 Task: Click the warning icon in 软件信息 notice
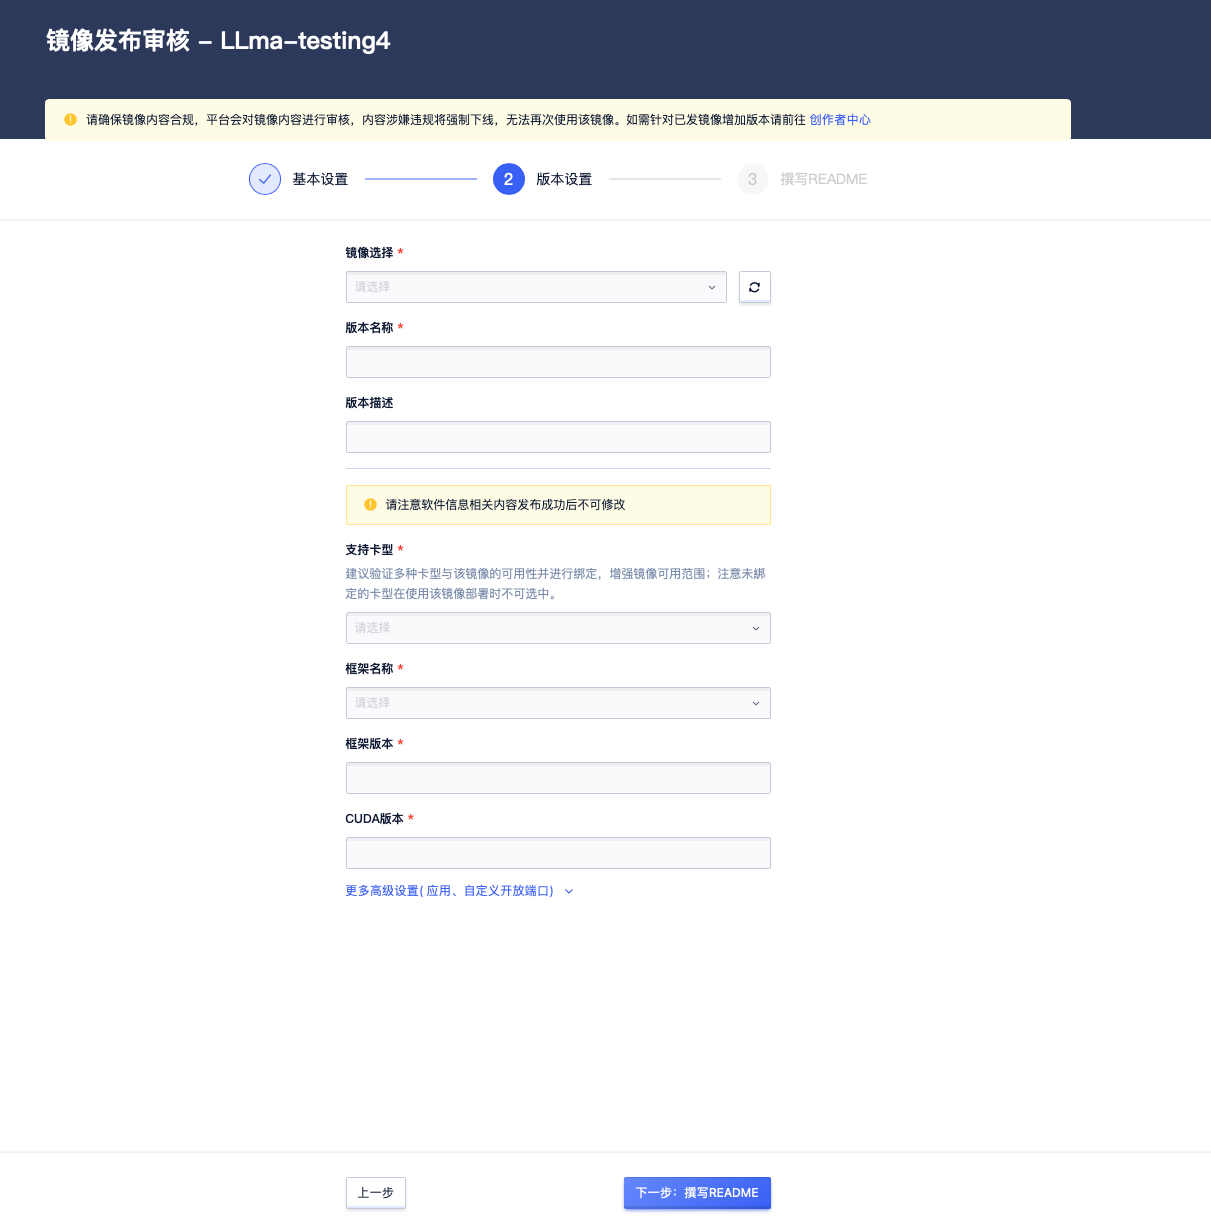point(370,505)
